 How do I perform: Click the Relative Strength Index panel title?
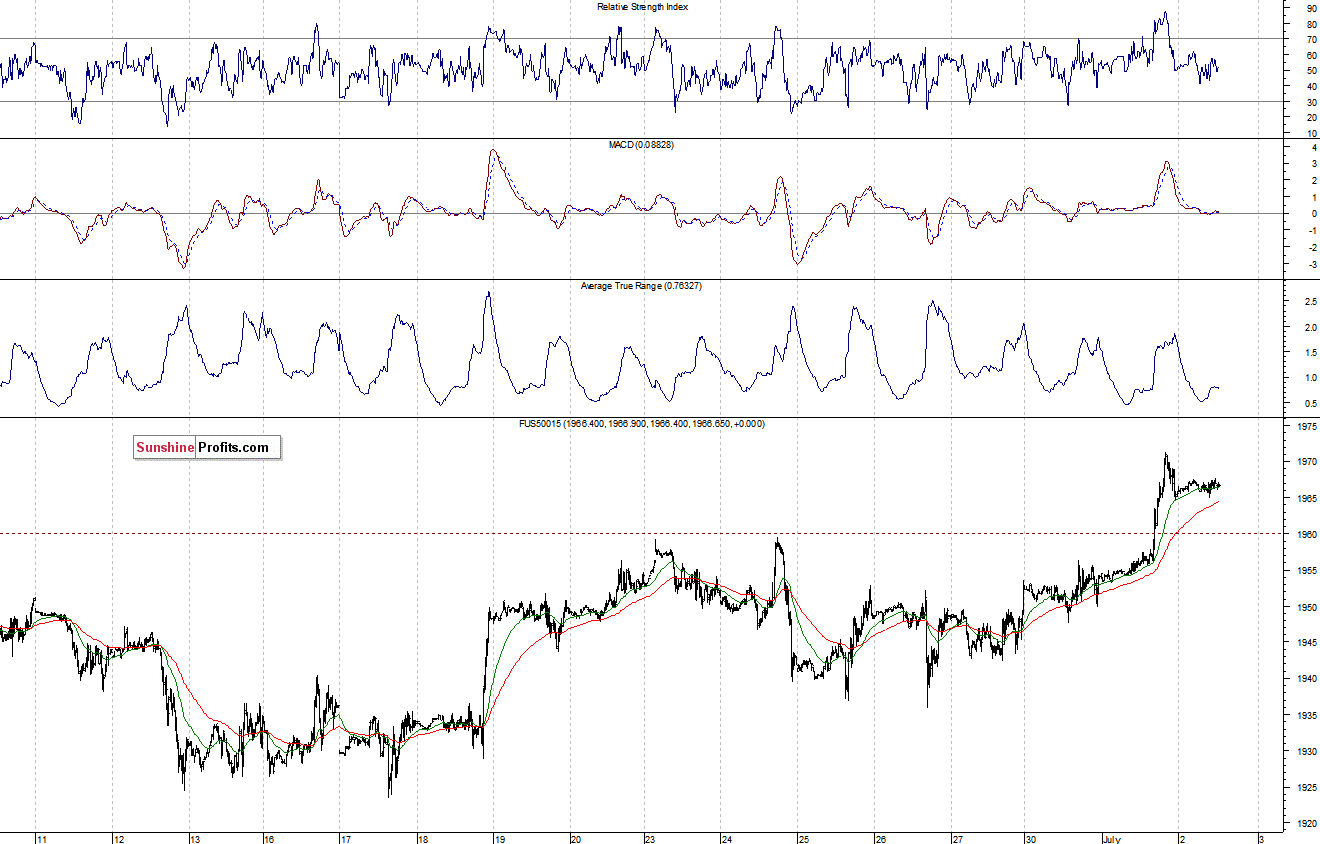point(642,6)
